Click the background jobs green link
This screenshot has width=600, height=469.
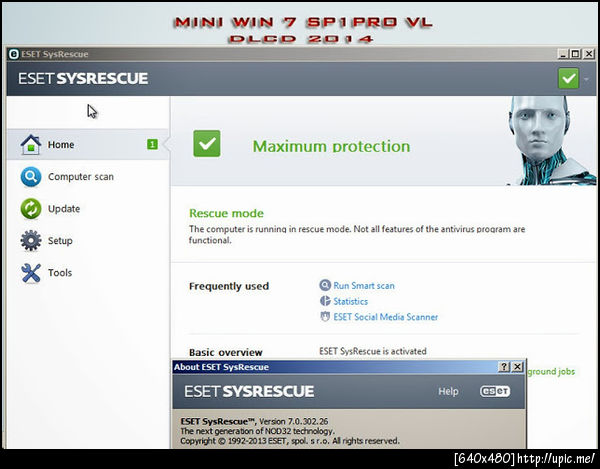click(x=551, y=371)
